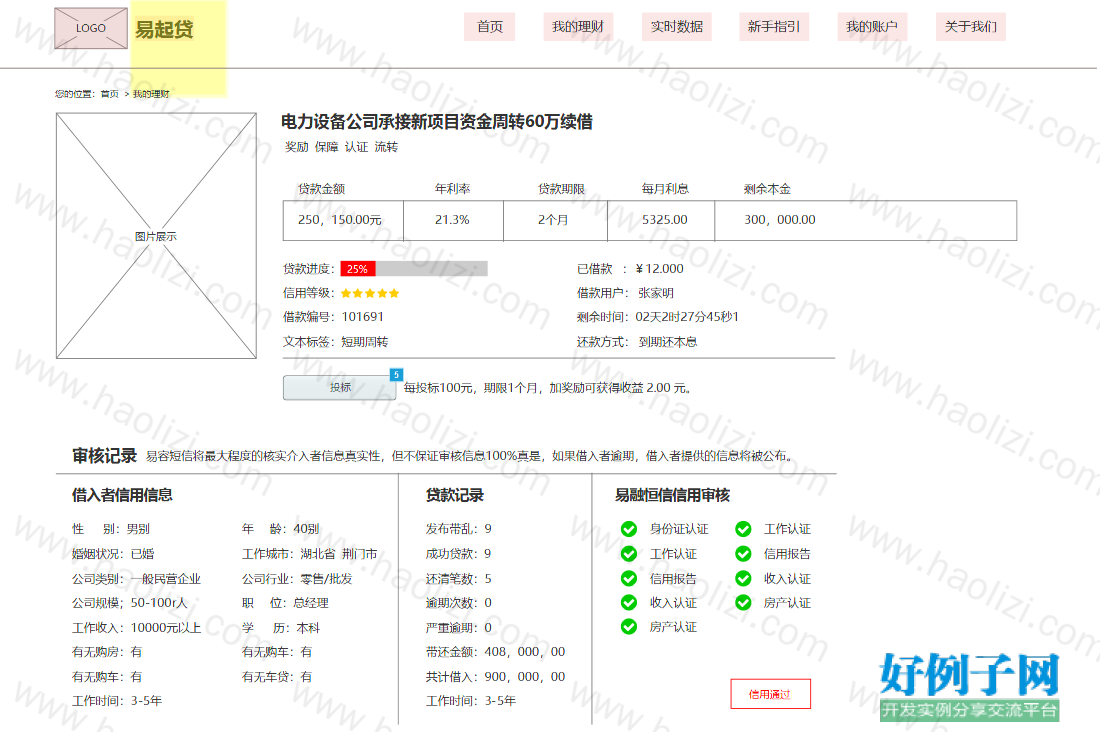Click the 关于我们 navigation item
This screenshot has height=732, width=1100.
tap(970, 27)
